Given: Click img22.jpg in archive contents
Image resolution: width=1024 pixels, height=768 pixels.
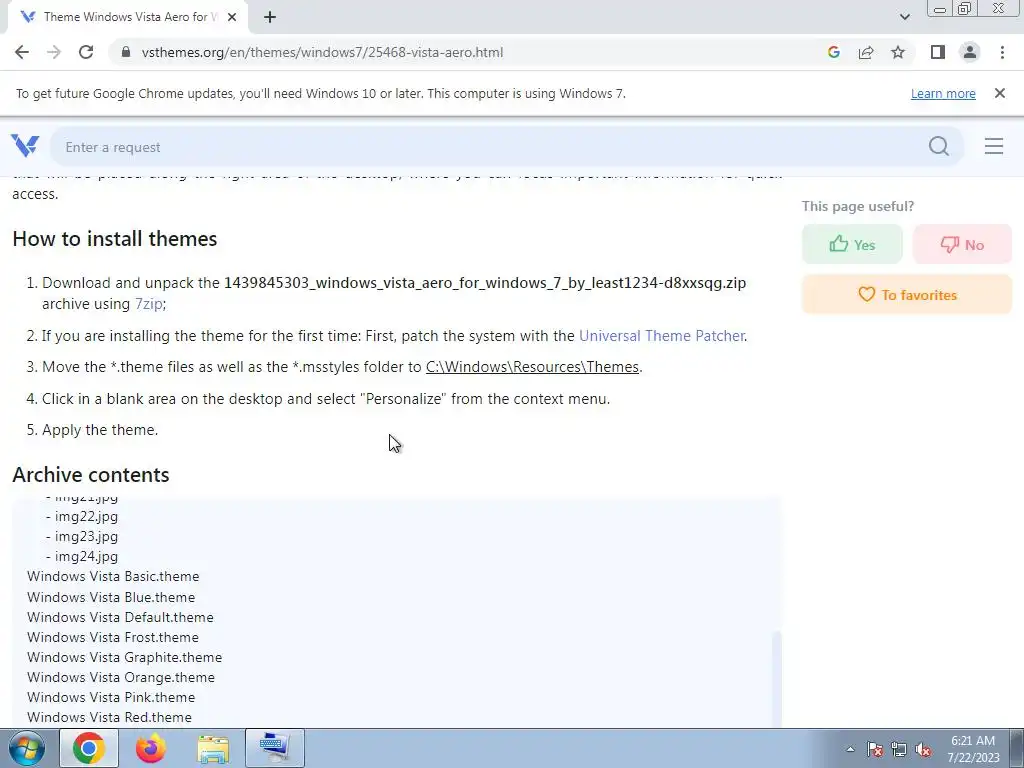Looking at the screenshot, I should (86, 517).
